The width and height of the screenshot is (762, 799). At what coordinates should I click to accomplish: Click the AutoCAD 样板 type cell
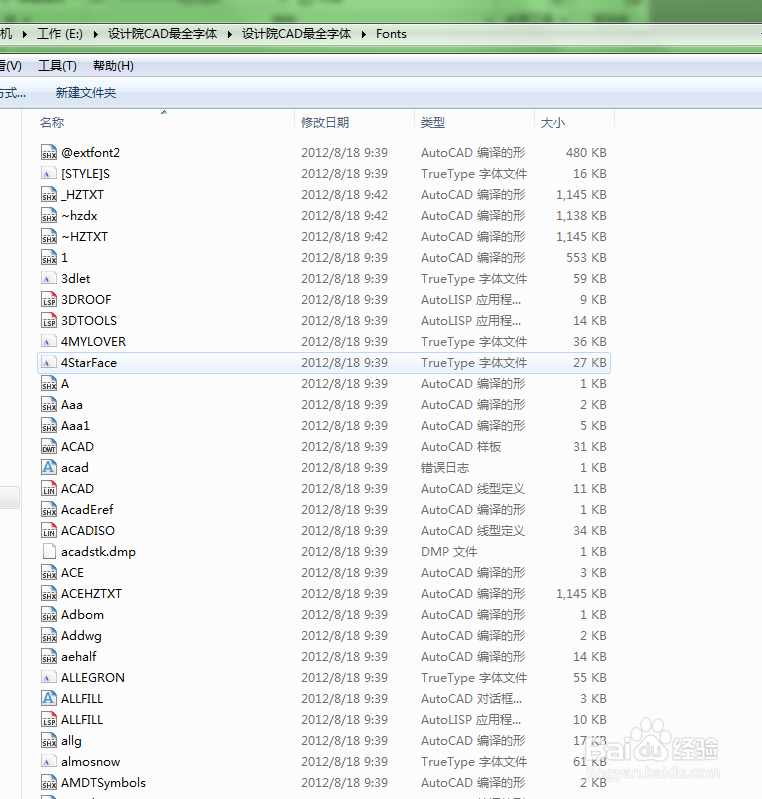461,446
